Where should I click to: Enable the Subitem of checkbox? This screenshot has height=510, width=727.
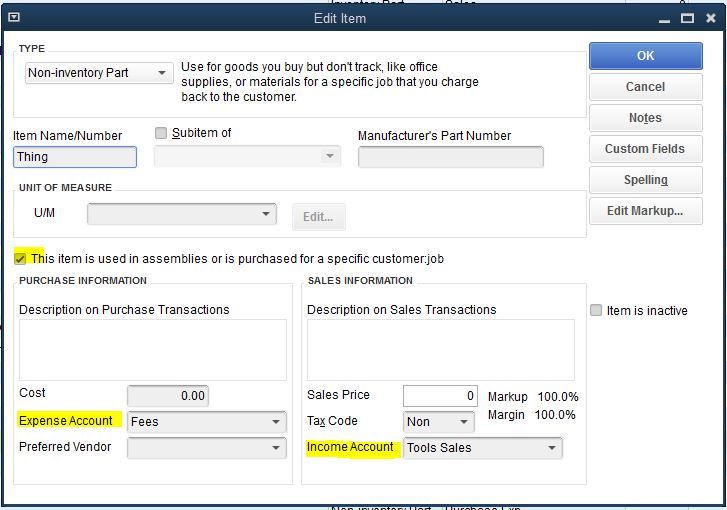point(161,133)
